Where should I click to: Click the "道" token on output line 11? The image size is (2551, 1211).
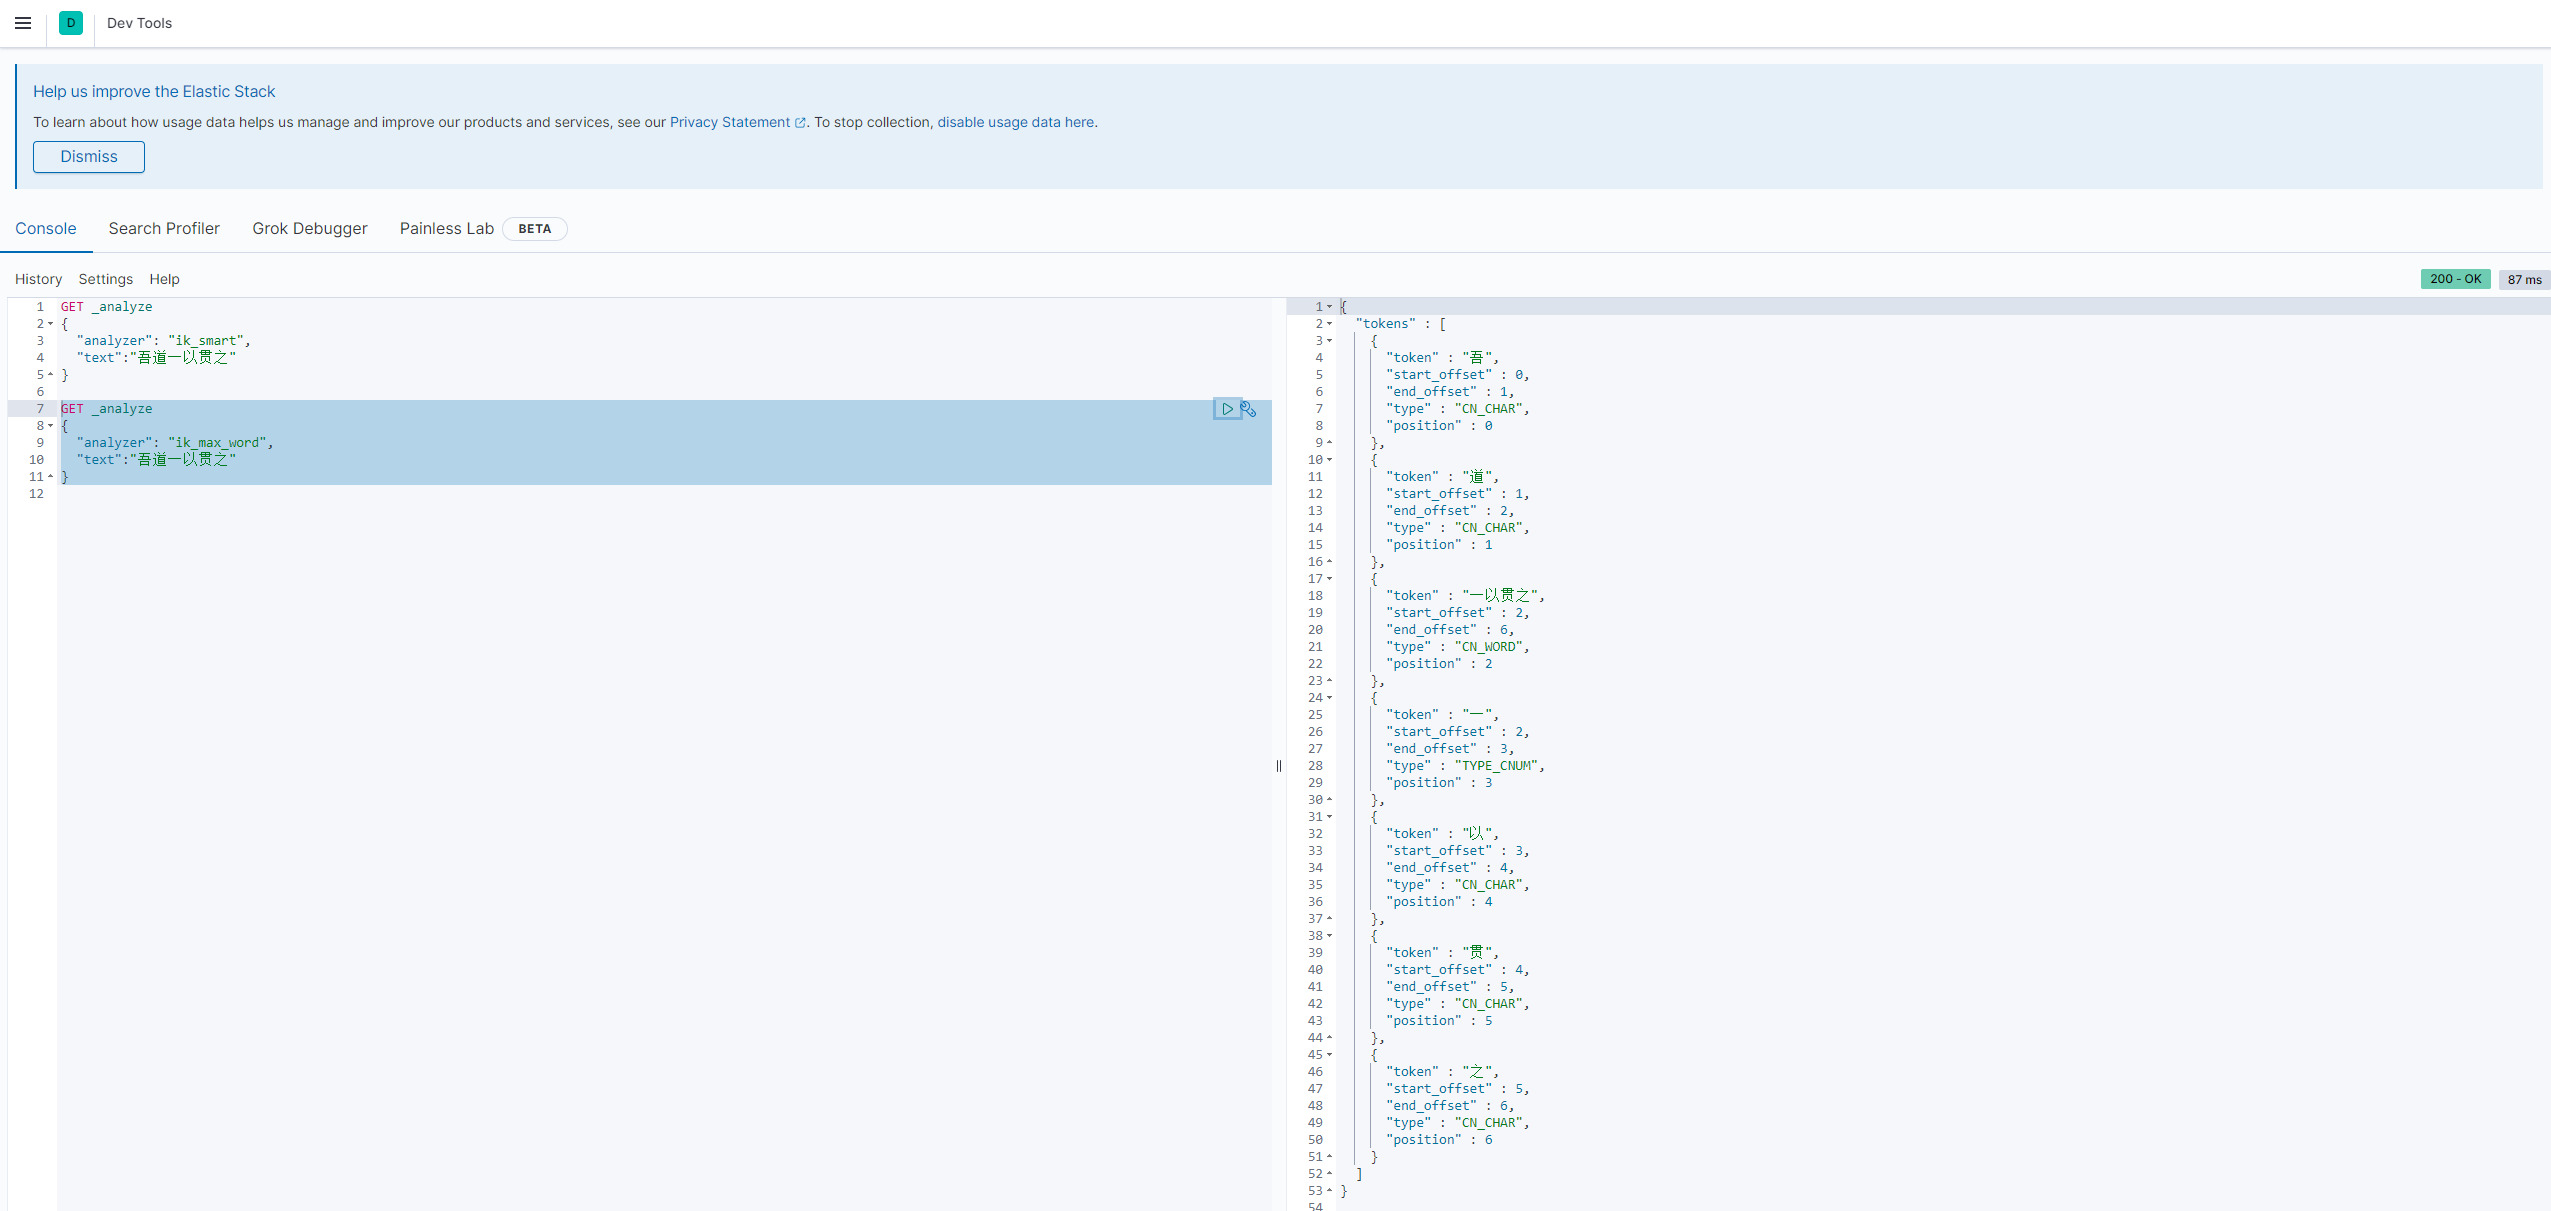[1478, 477]
